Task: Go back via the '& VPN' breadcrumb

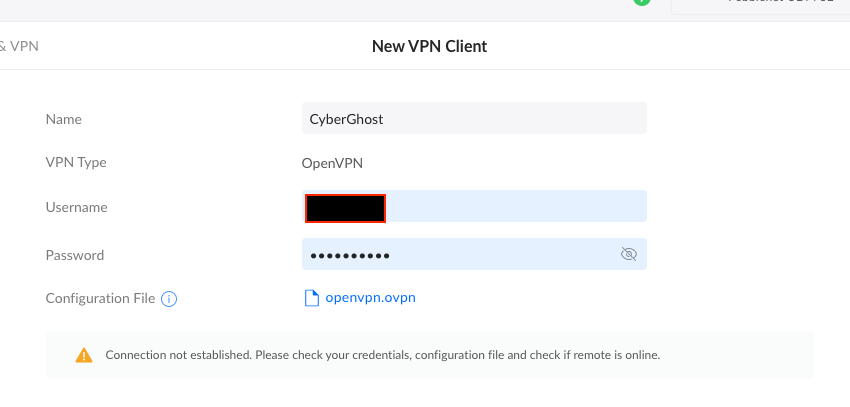Action: click(x=19, y=46)
